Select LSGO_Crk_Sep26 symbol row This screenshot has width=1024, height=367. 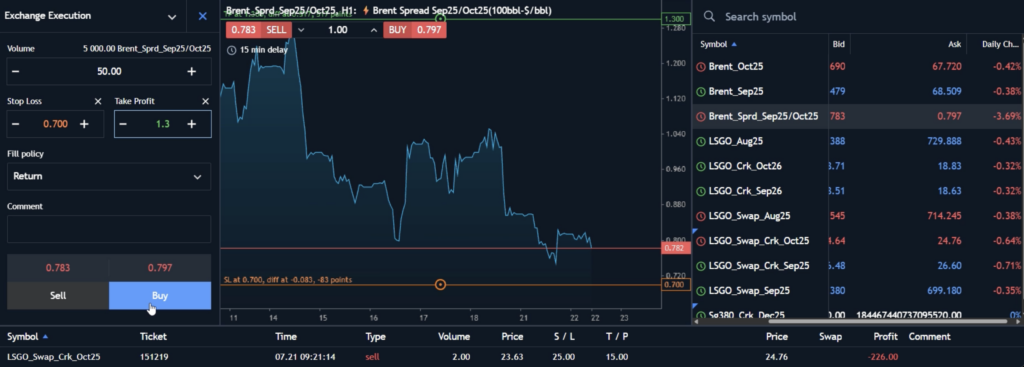click(x=857, y=191)
